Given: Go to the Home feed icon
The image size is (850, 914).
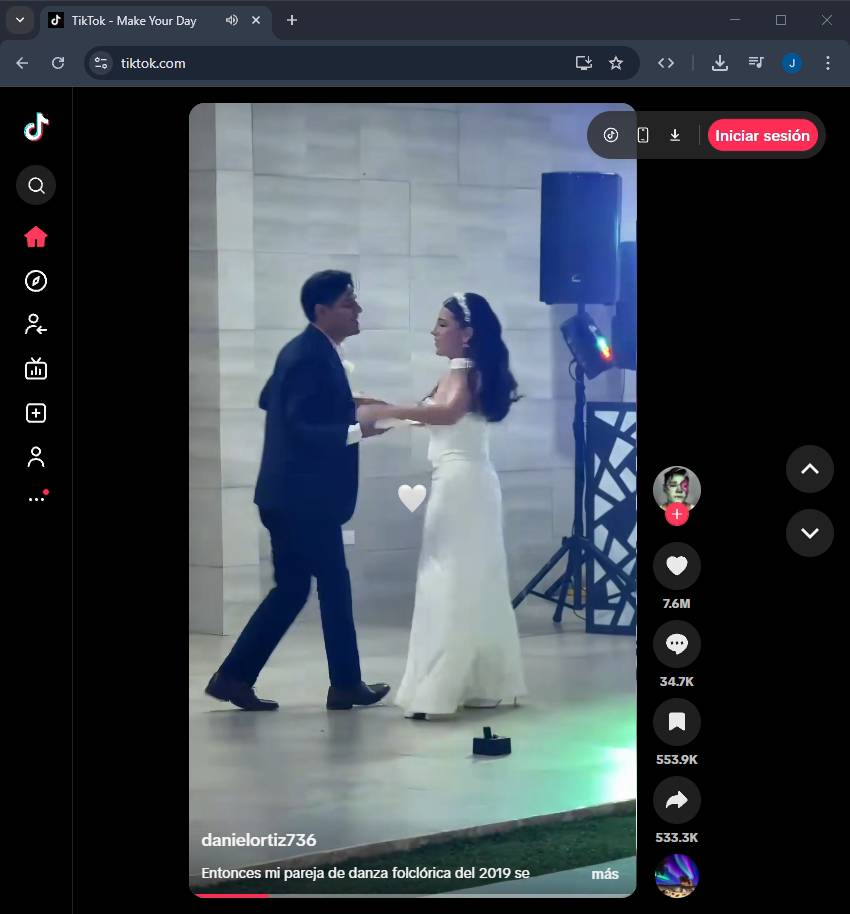Looking at the screenshot, I should (x=36, y=237).
